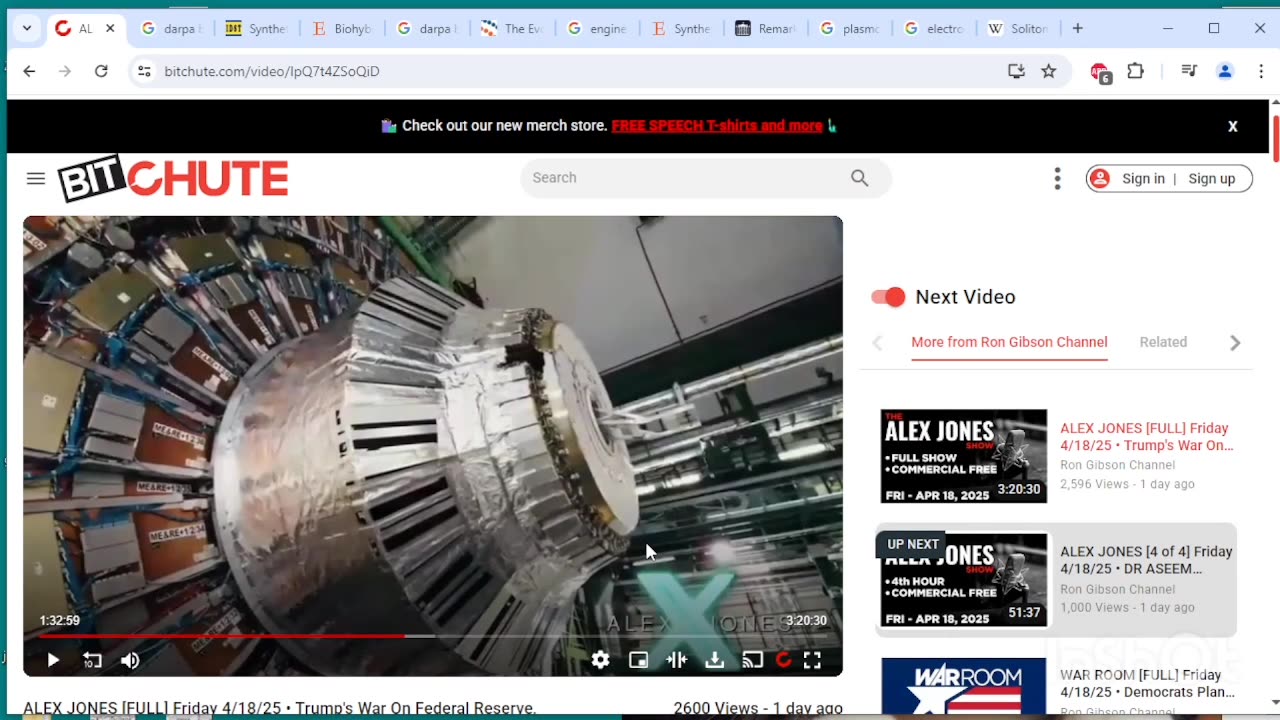Close the merch store banner
The width and height of the screenshot is (1280, 720).
tap(1233, 126)
